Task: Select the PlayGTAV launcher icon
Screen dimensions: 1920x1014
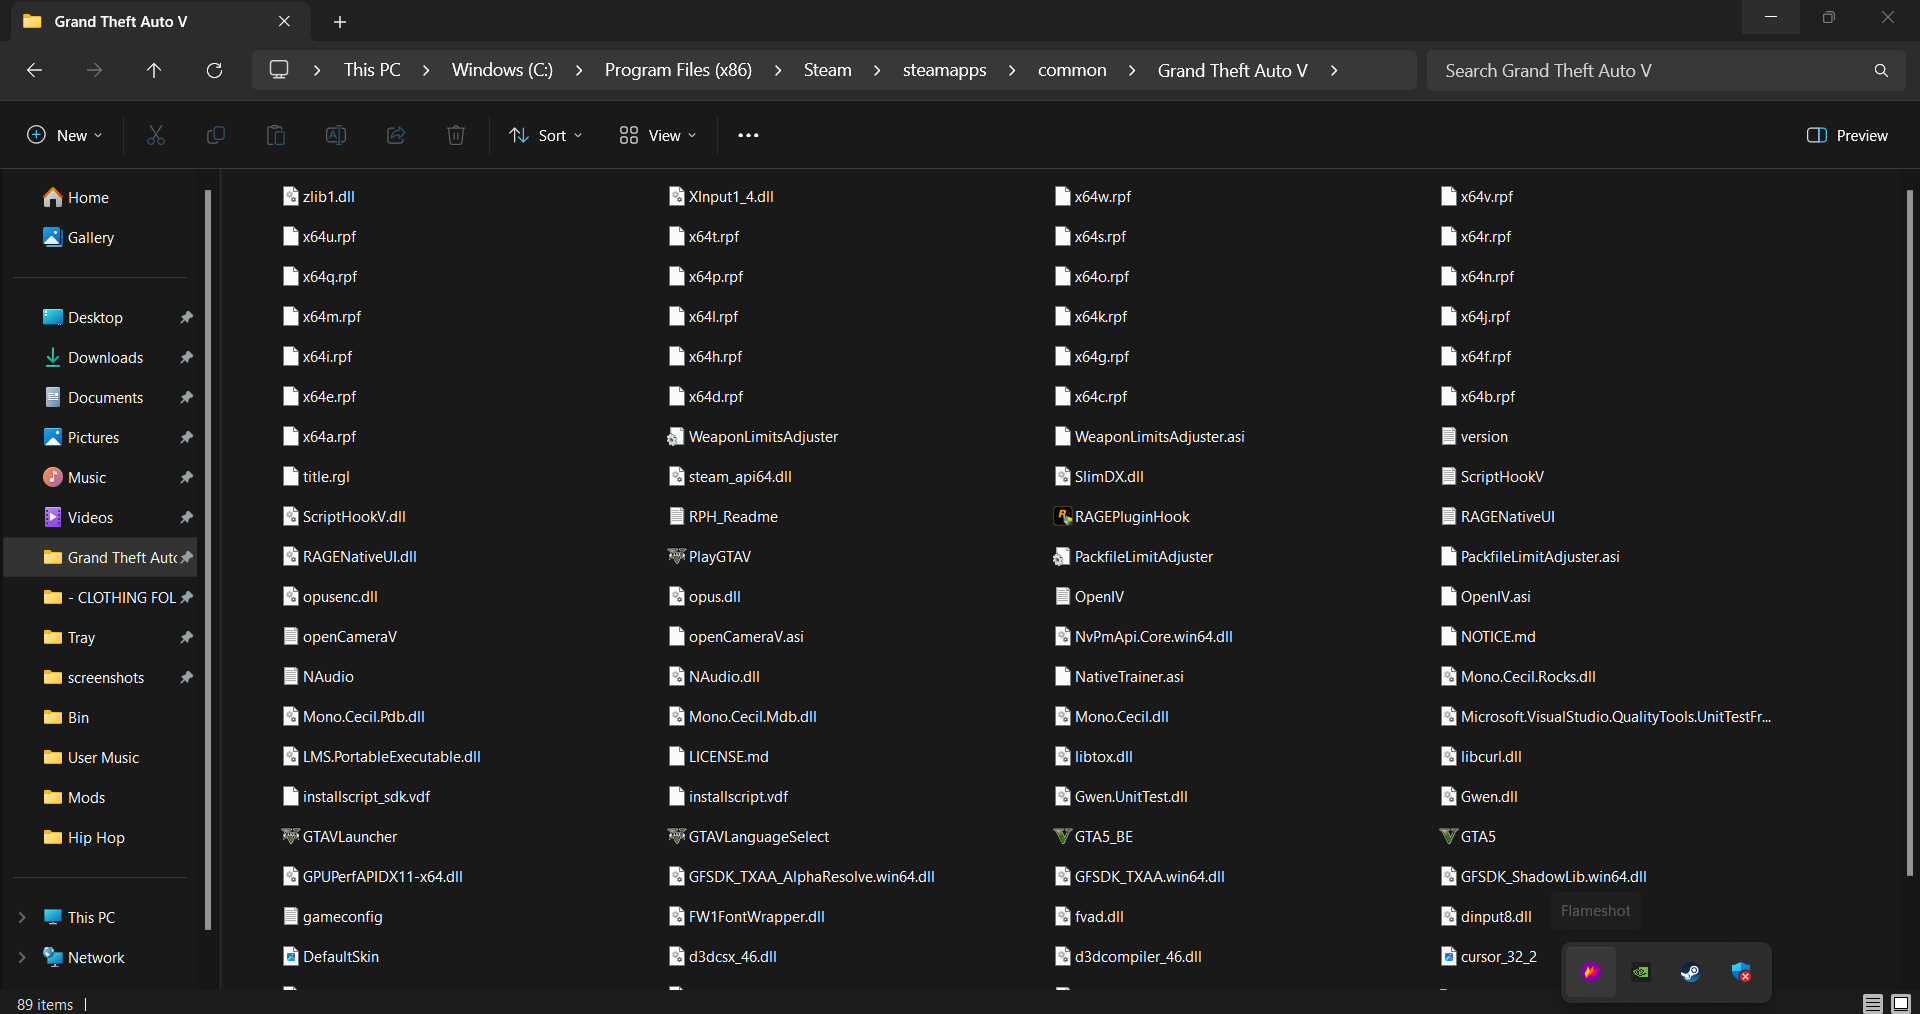Action: click(x=677, y=557)
